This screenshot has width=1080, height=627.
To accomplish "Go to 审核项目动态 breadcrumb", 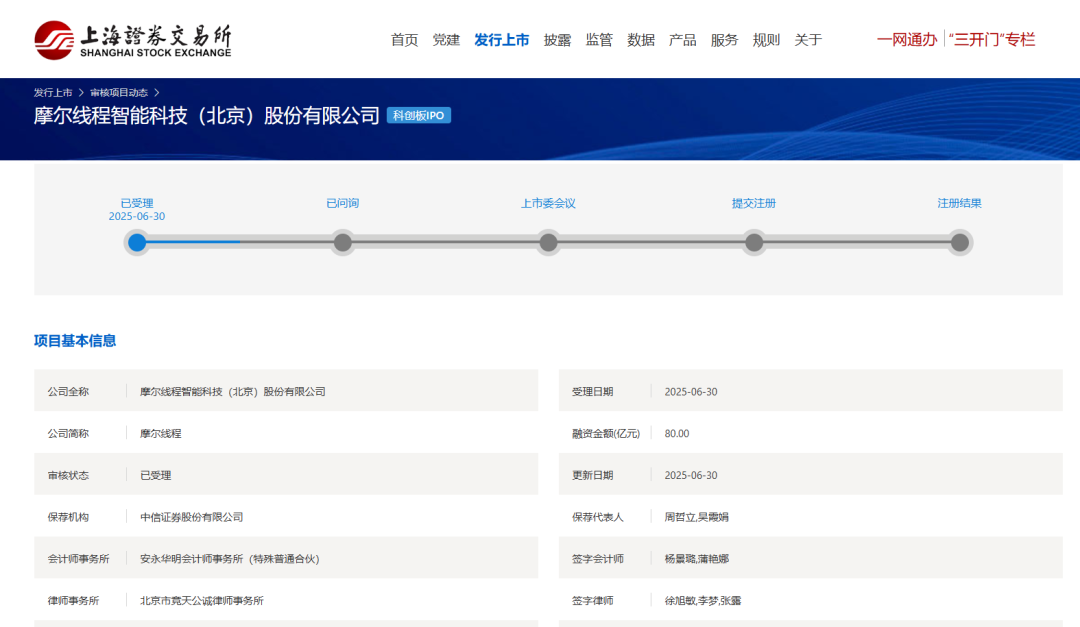I will tap(118, 92).
